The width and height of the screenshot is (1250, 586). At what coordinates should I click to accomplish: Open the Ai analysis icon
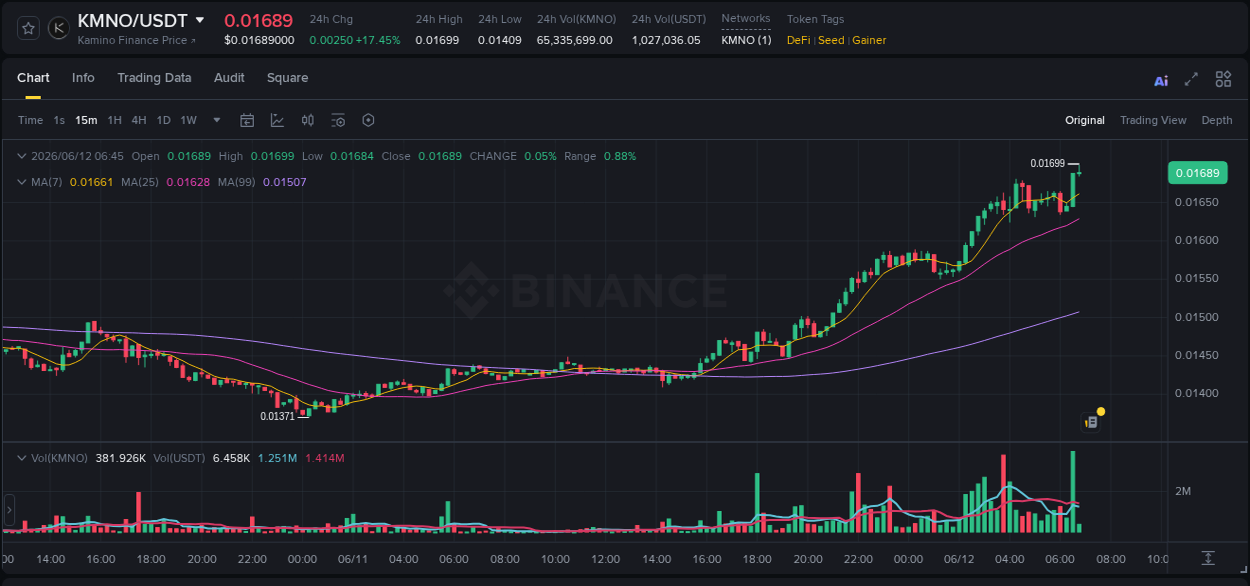[x=1161, y=80]
